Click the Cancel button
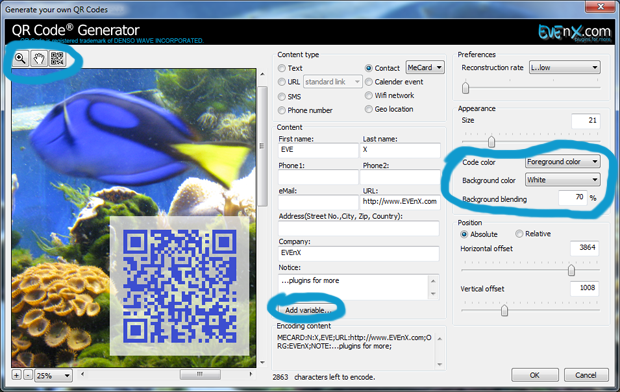The height and width of the screenshot is (392, 620). [586, 375]
